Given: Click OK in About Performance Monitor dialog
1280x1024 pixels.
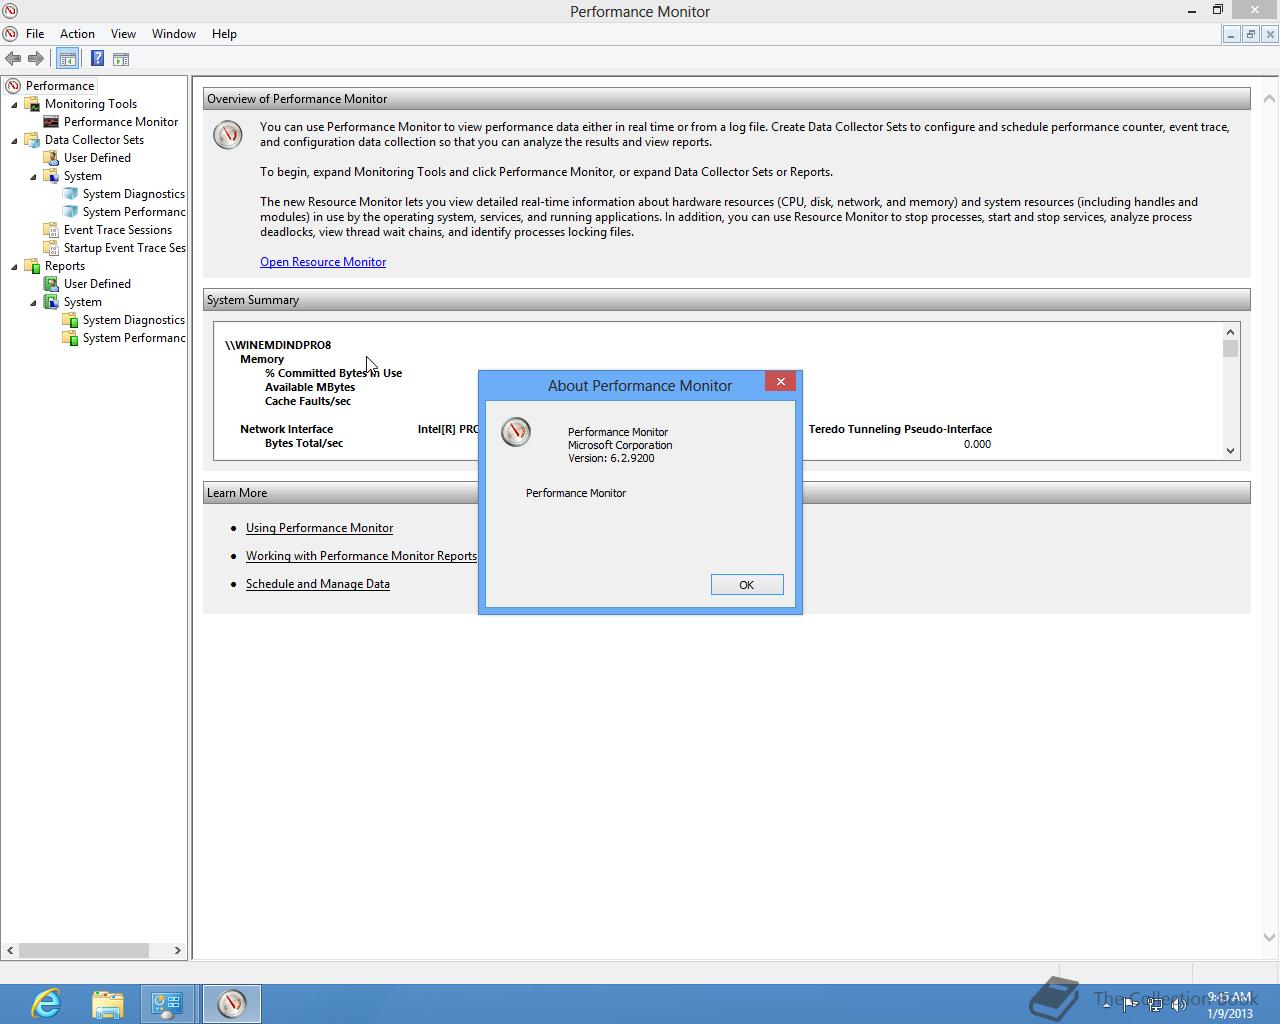Looking at the screenshot, I should 747,585.
